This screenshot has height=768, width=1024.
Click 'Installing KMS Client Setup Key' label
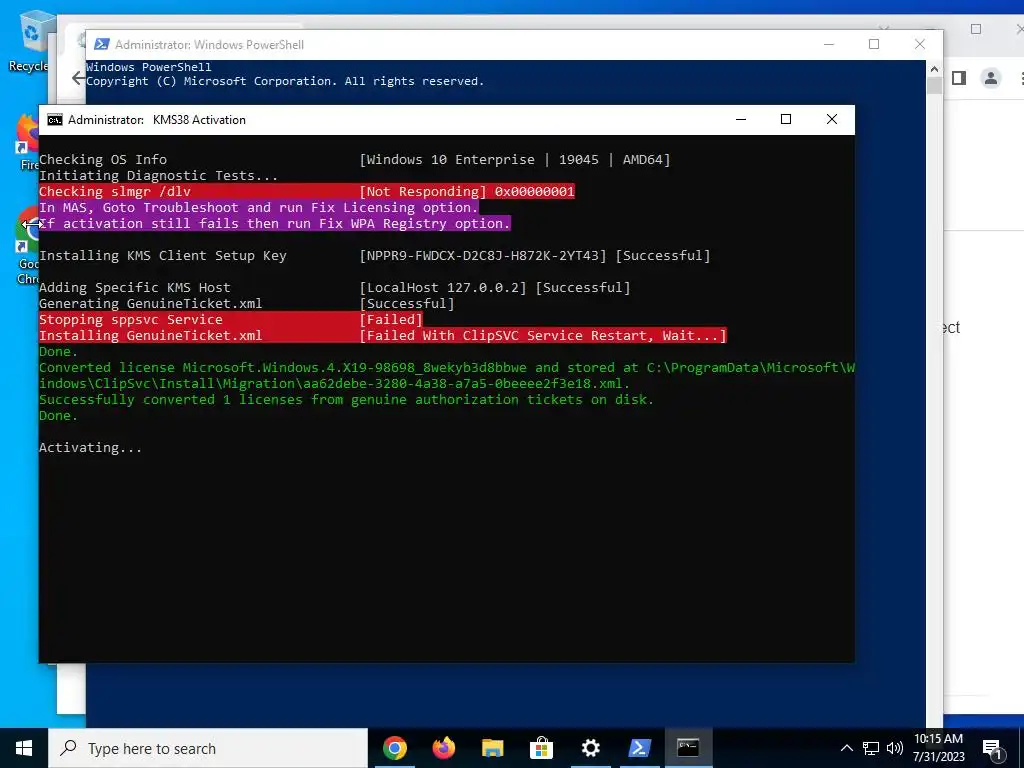[163, 255]
